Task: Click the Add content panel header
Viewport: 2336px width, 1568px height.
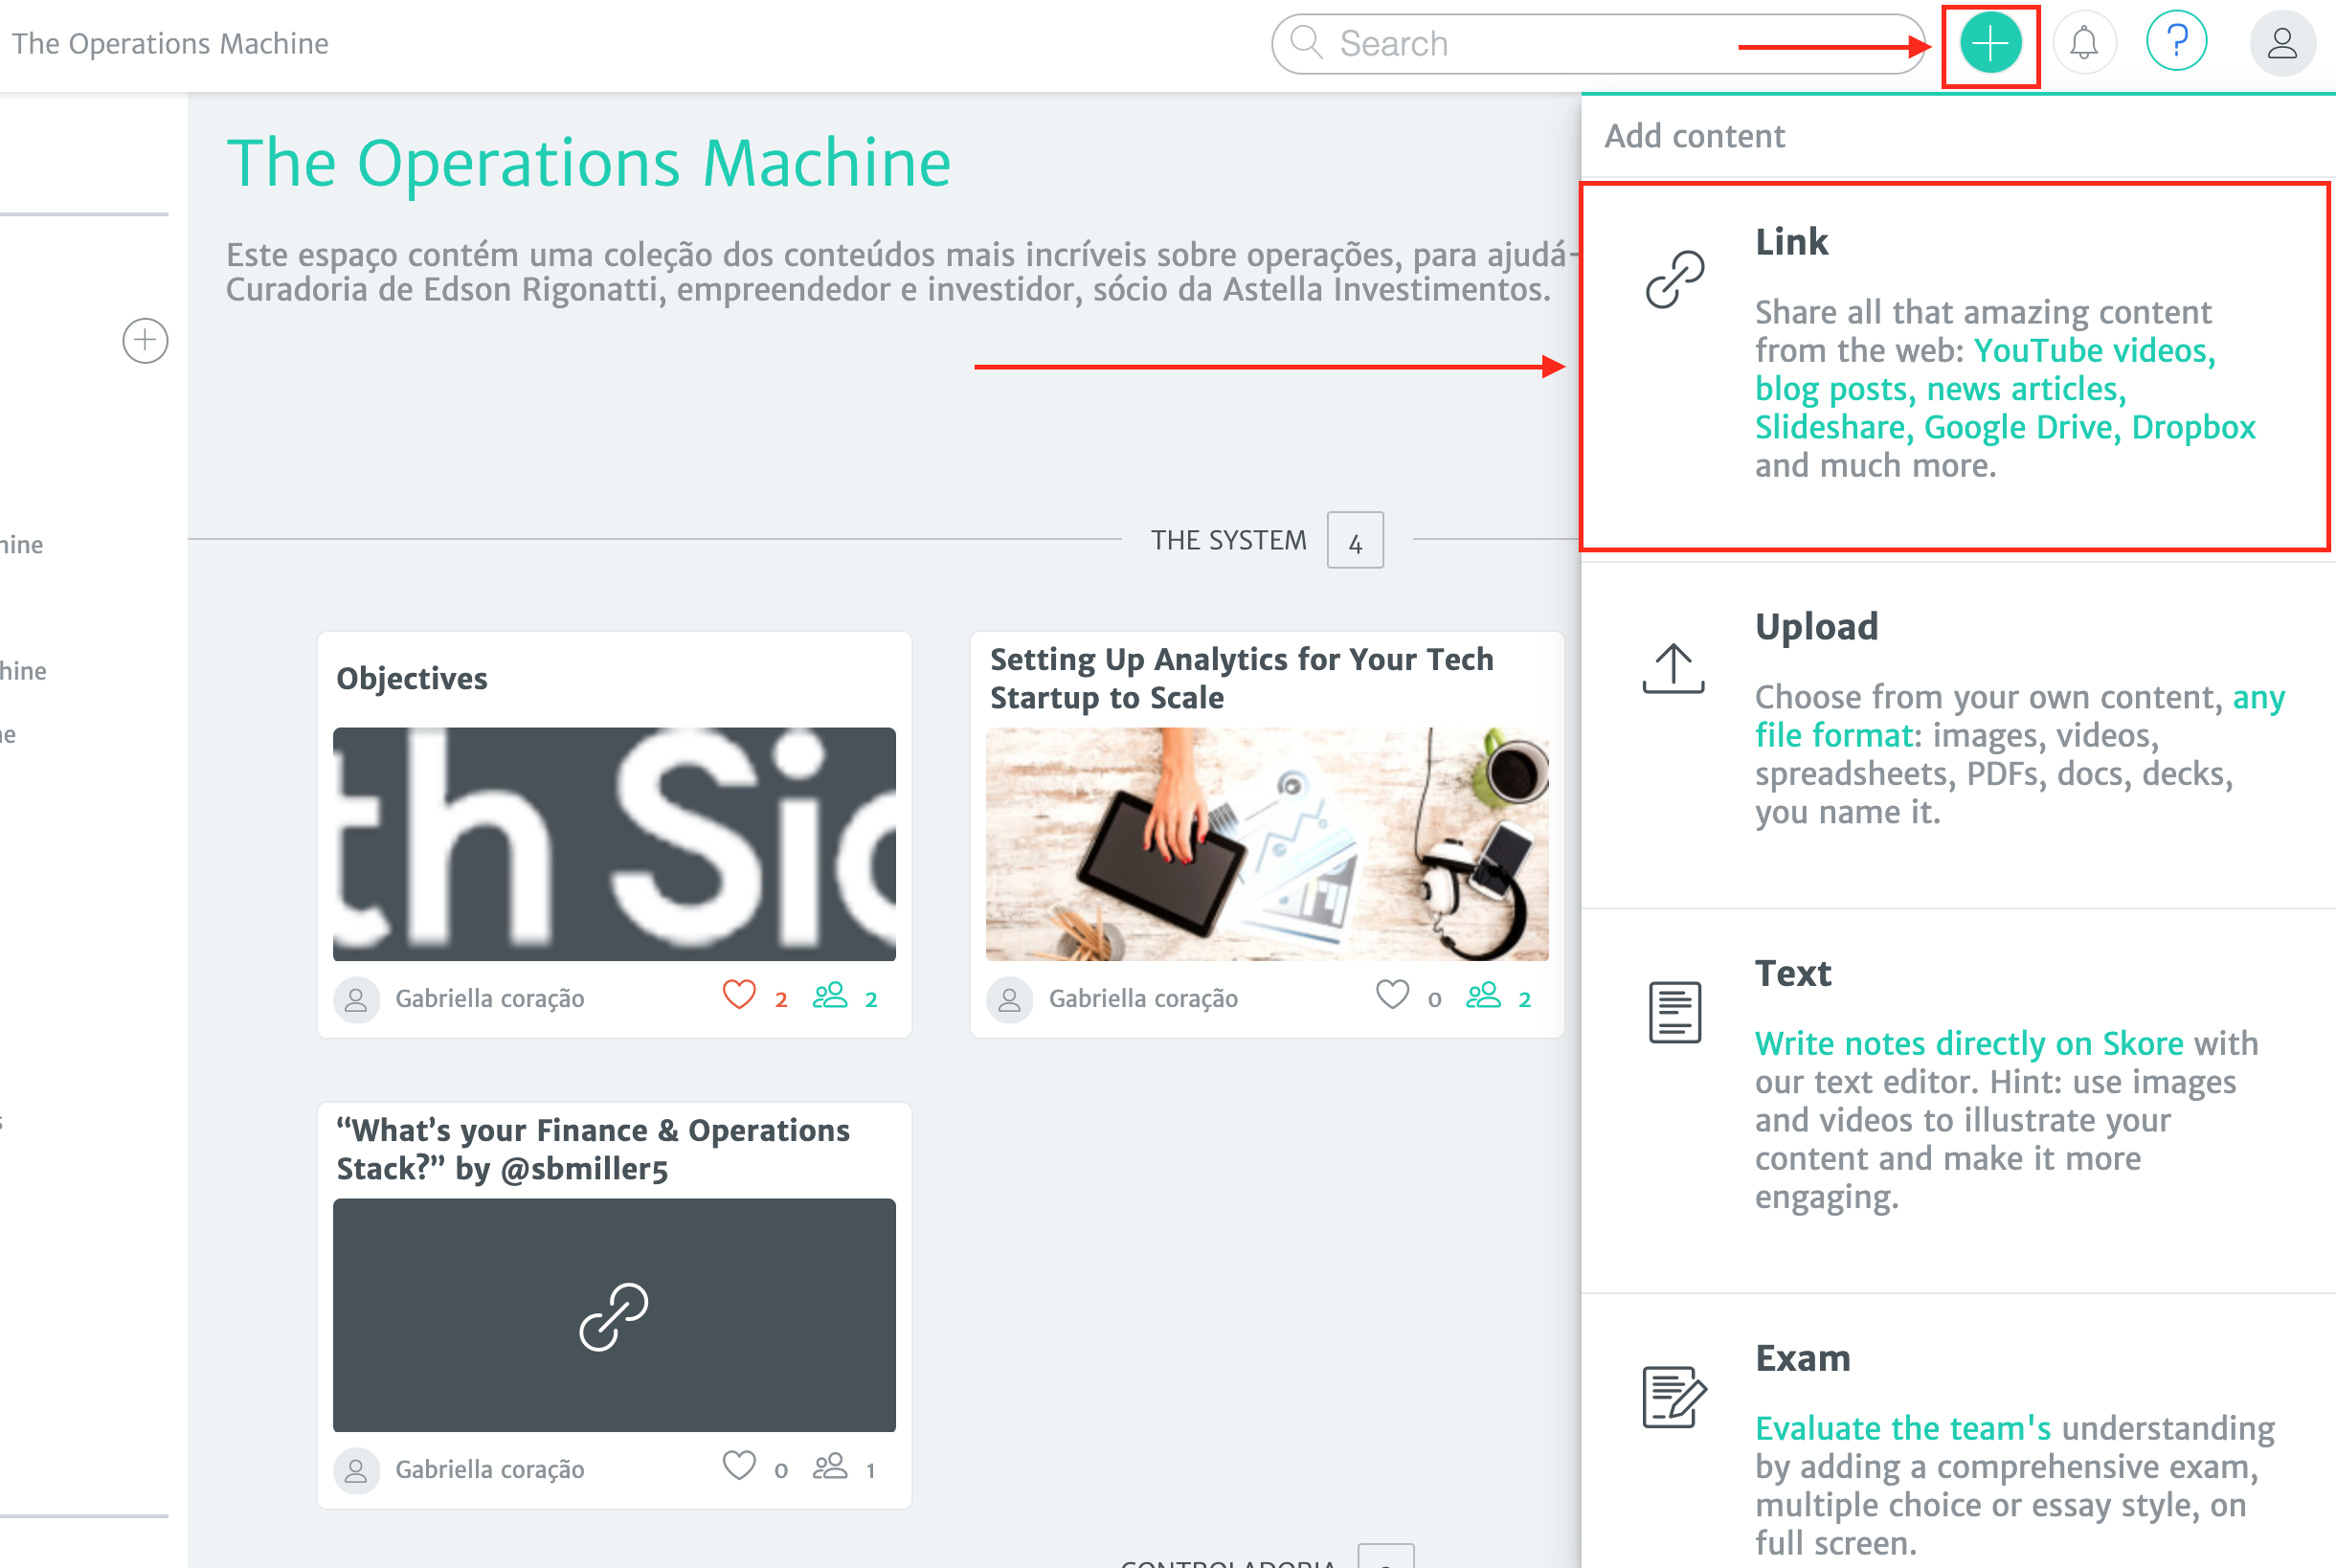Action: pyautogui.click(x=1695, y=136)
